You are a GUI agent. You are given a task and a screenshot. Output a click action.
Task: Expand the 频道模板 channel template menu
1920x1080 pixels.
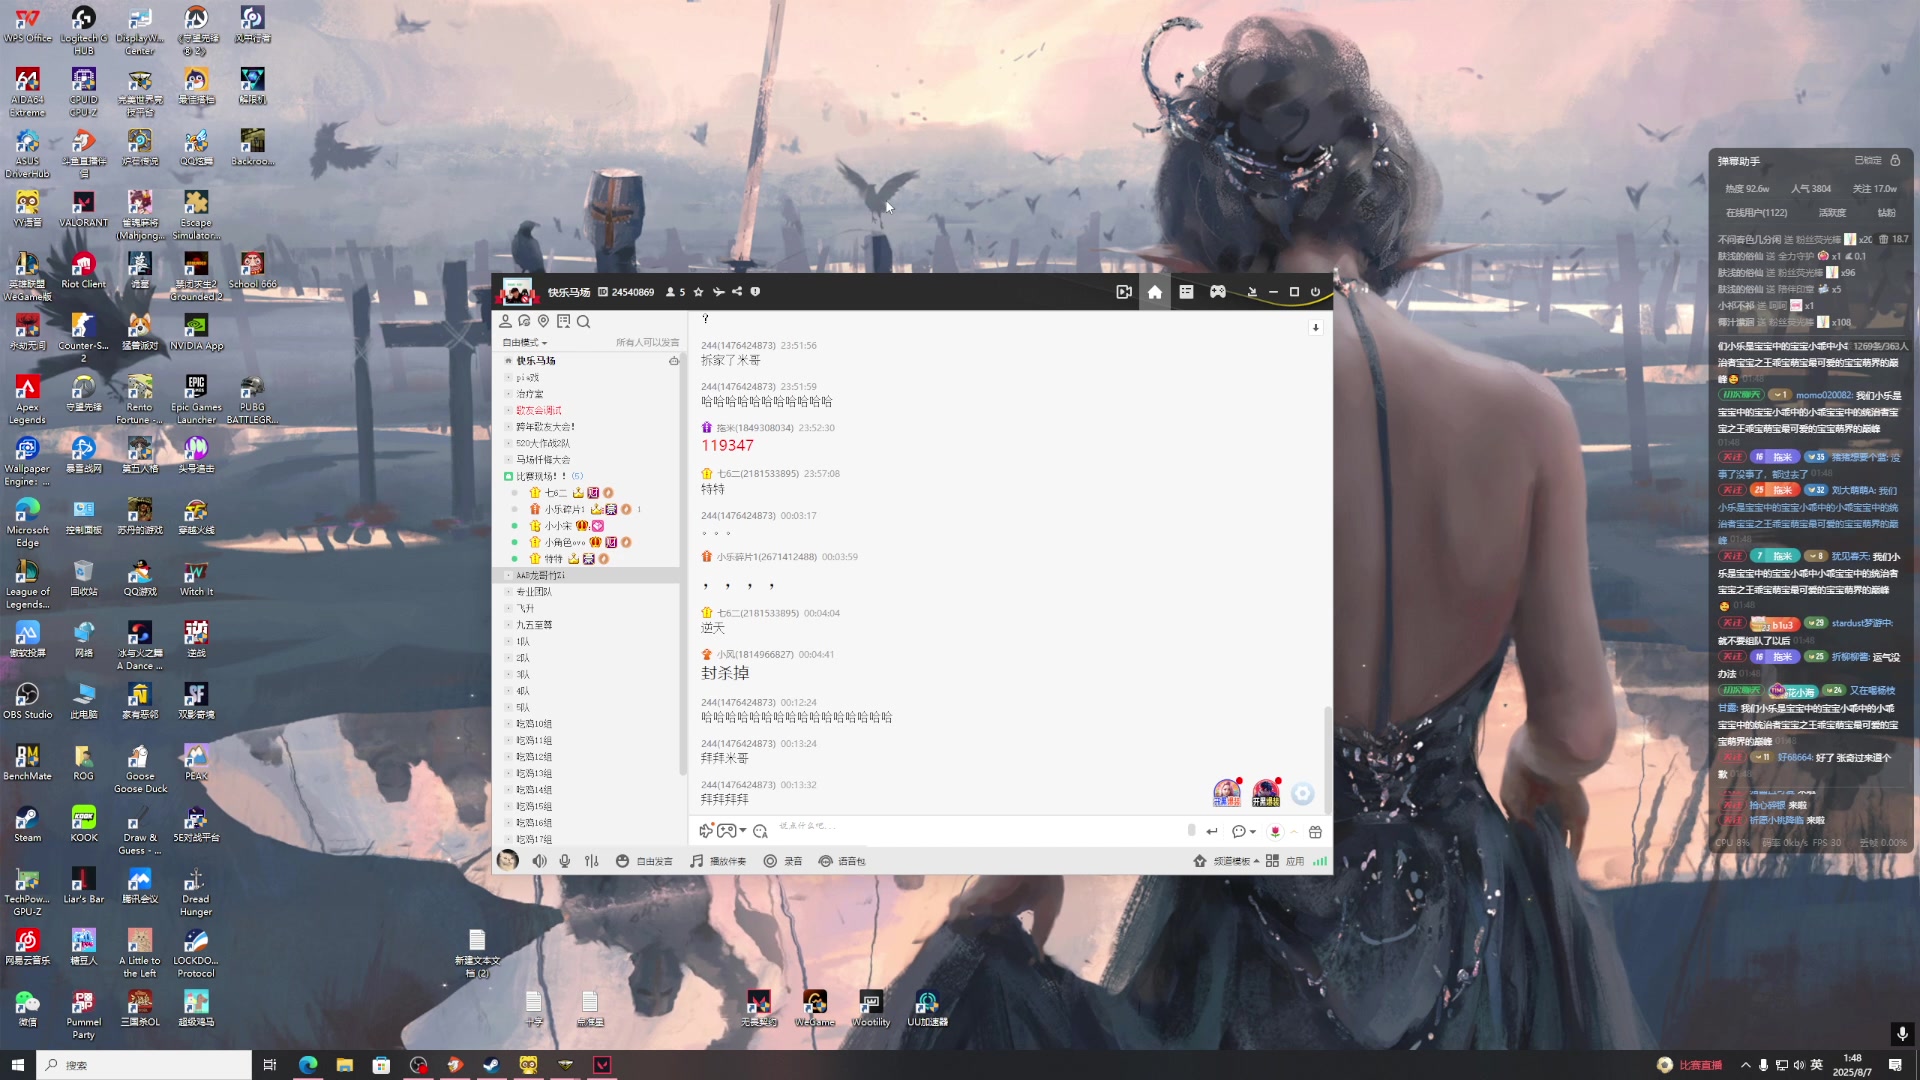tap(1226, 861)
